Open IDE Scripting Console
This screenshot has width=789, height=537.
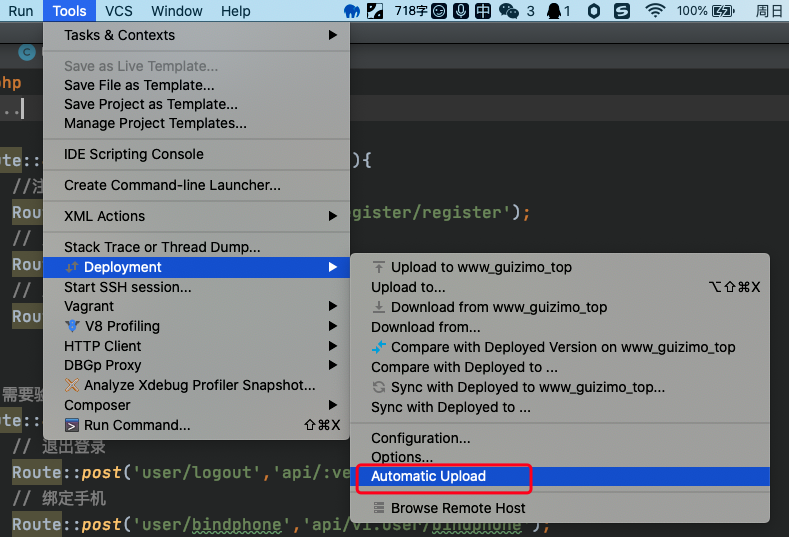coord(197,154)
